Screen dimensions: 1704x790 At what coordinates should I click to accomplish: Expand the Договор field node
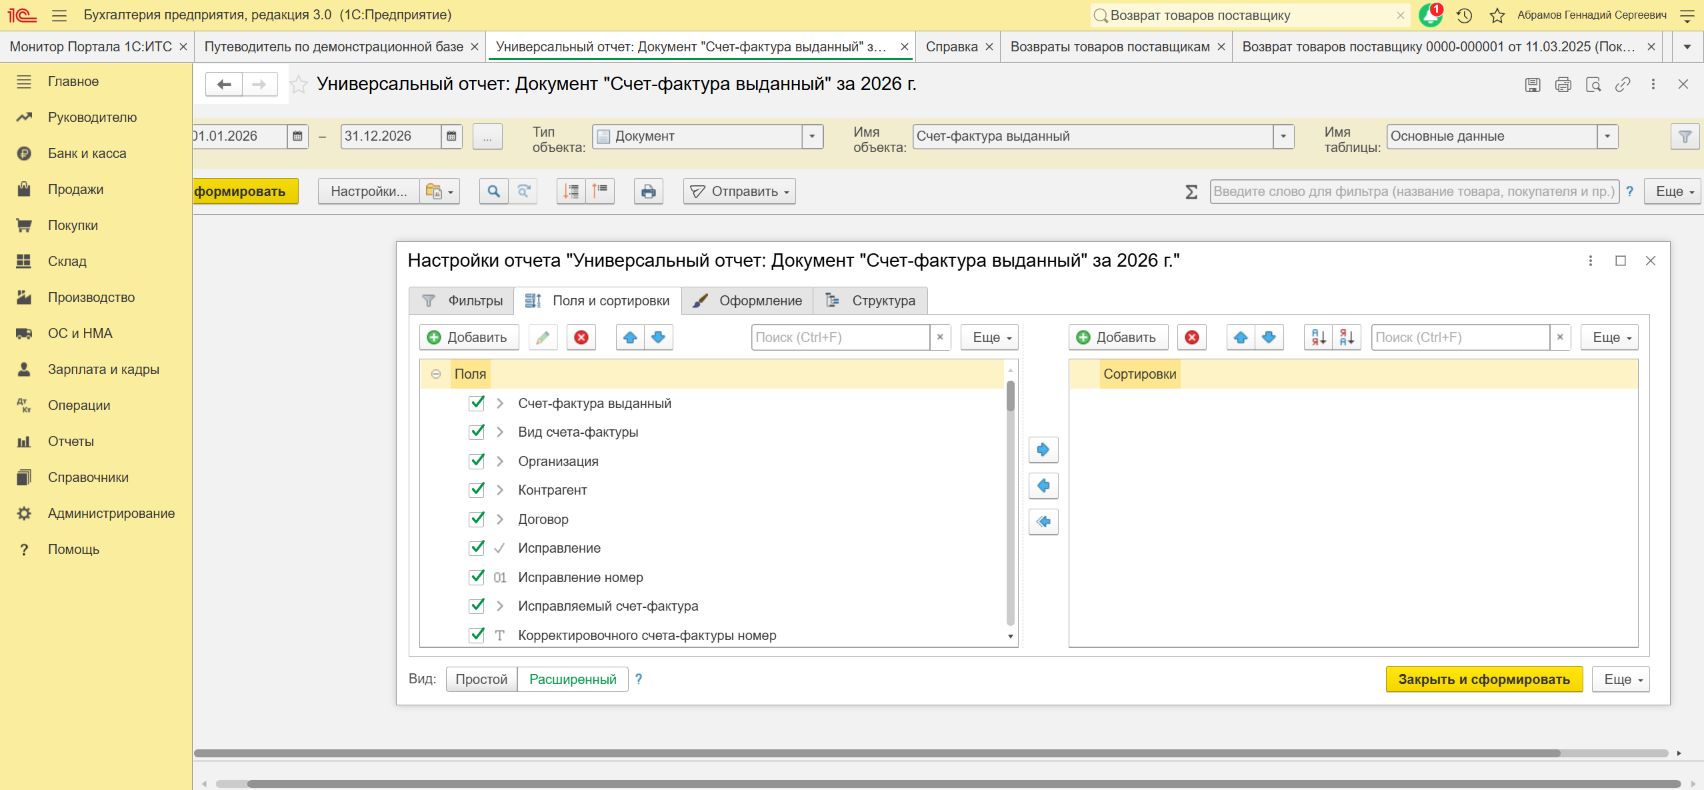click(500, 519)
